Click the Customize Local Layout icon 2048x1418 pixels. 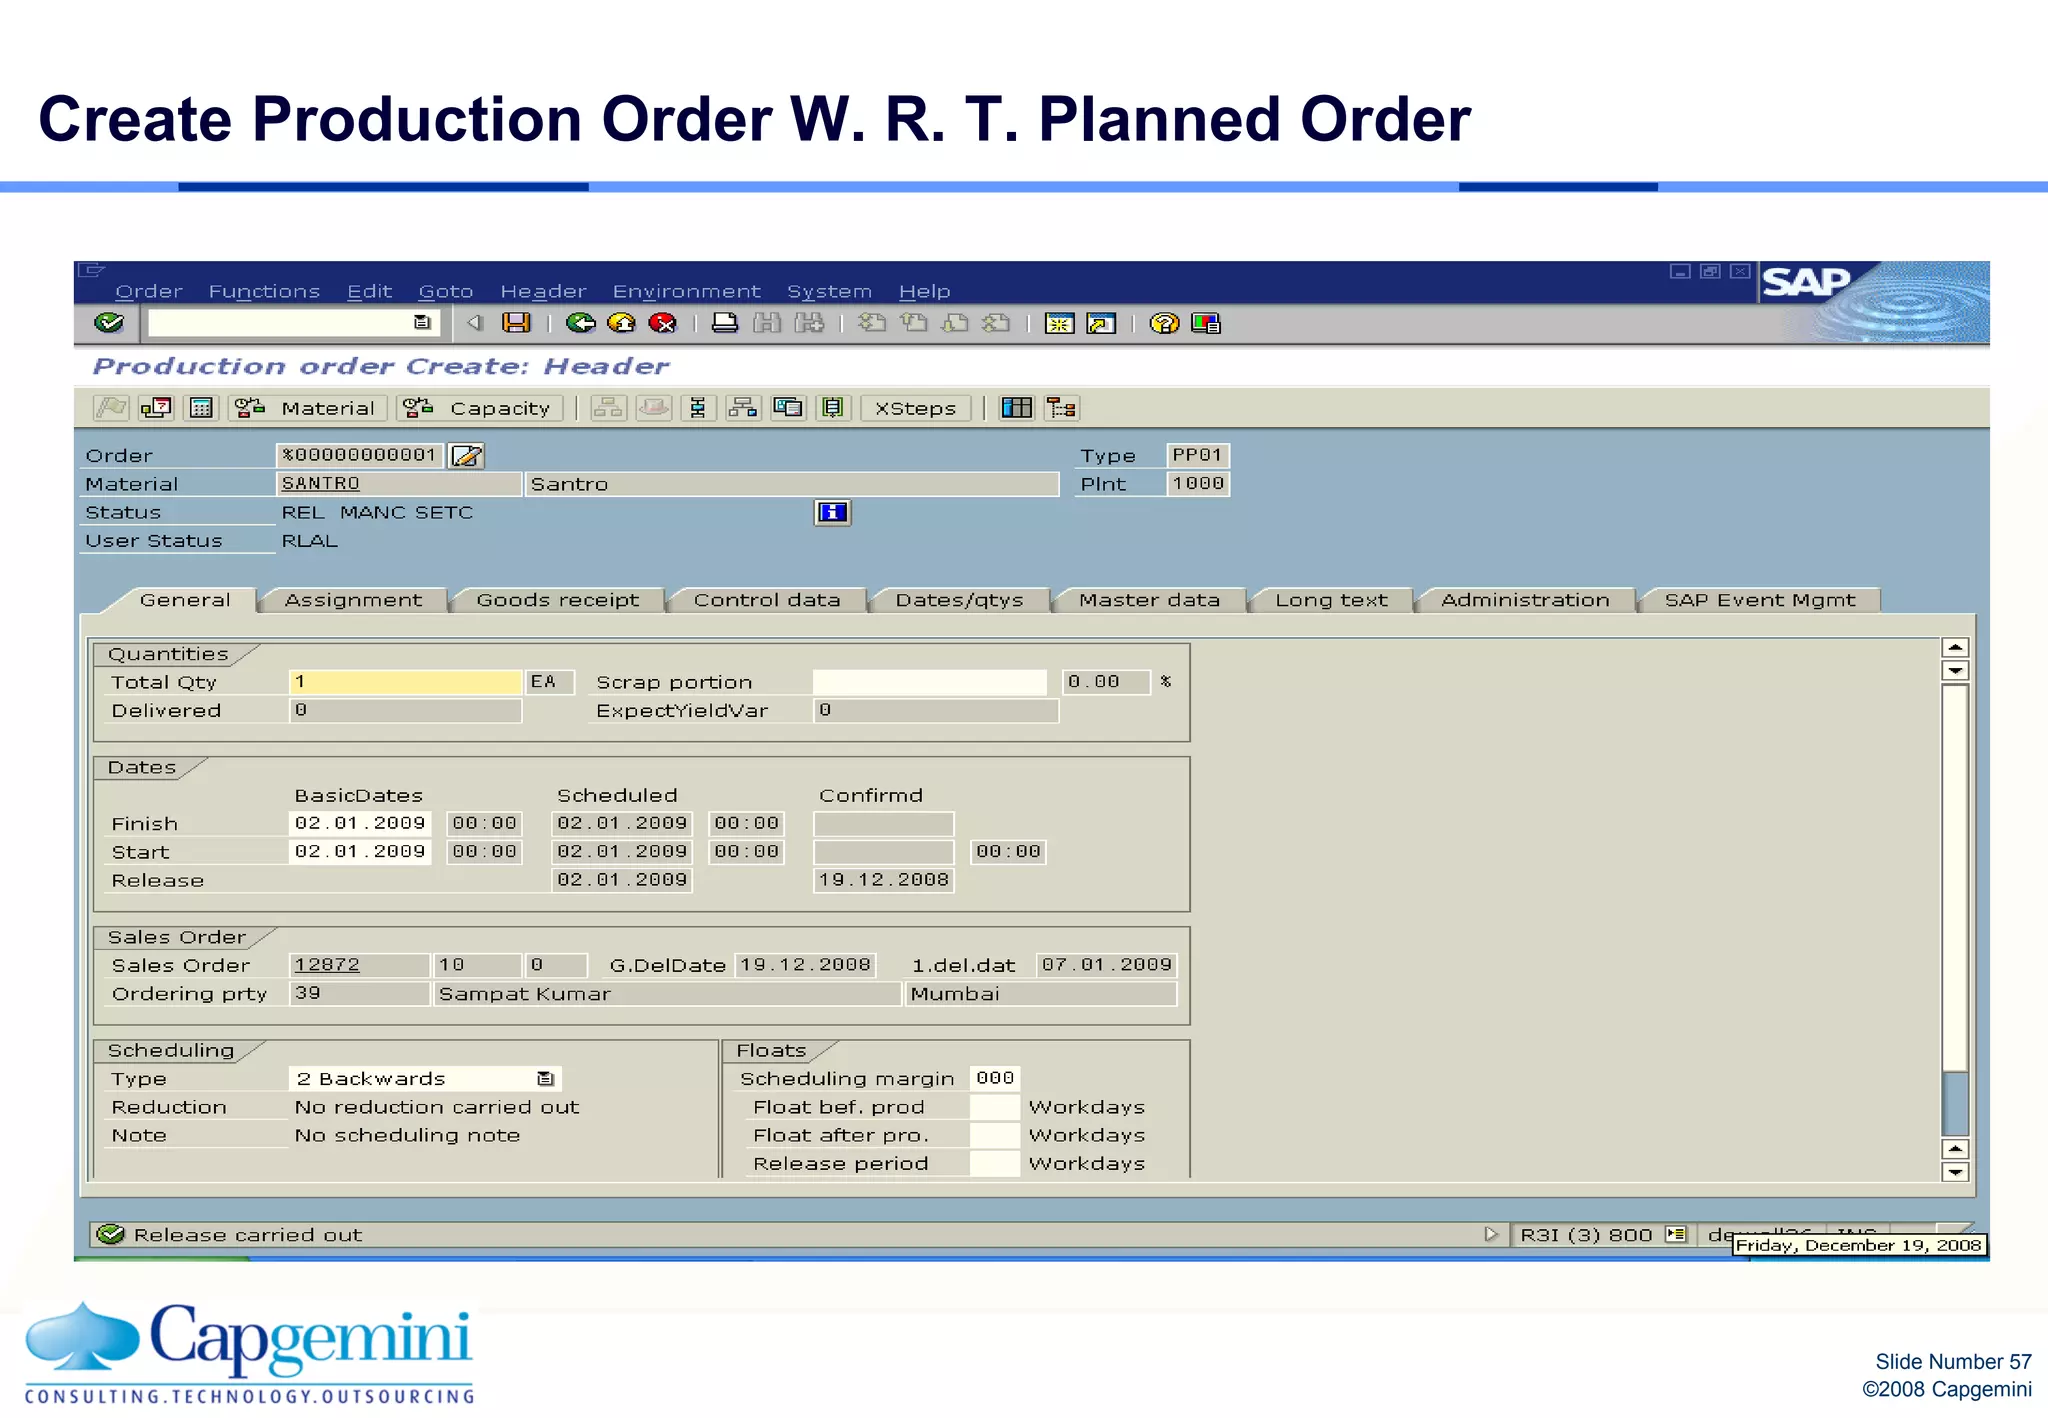point(1206,323)
